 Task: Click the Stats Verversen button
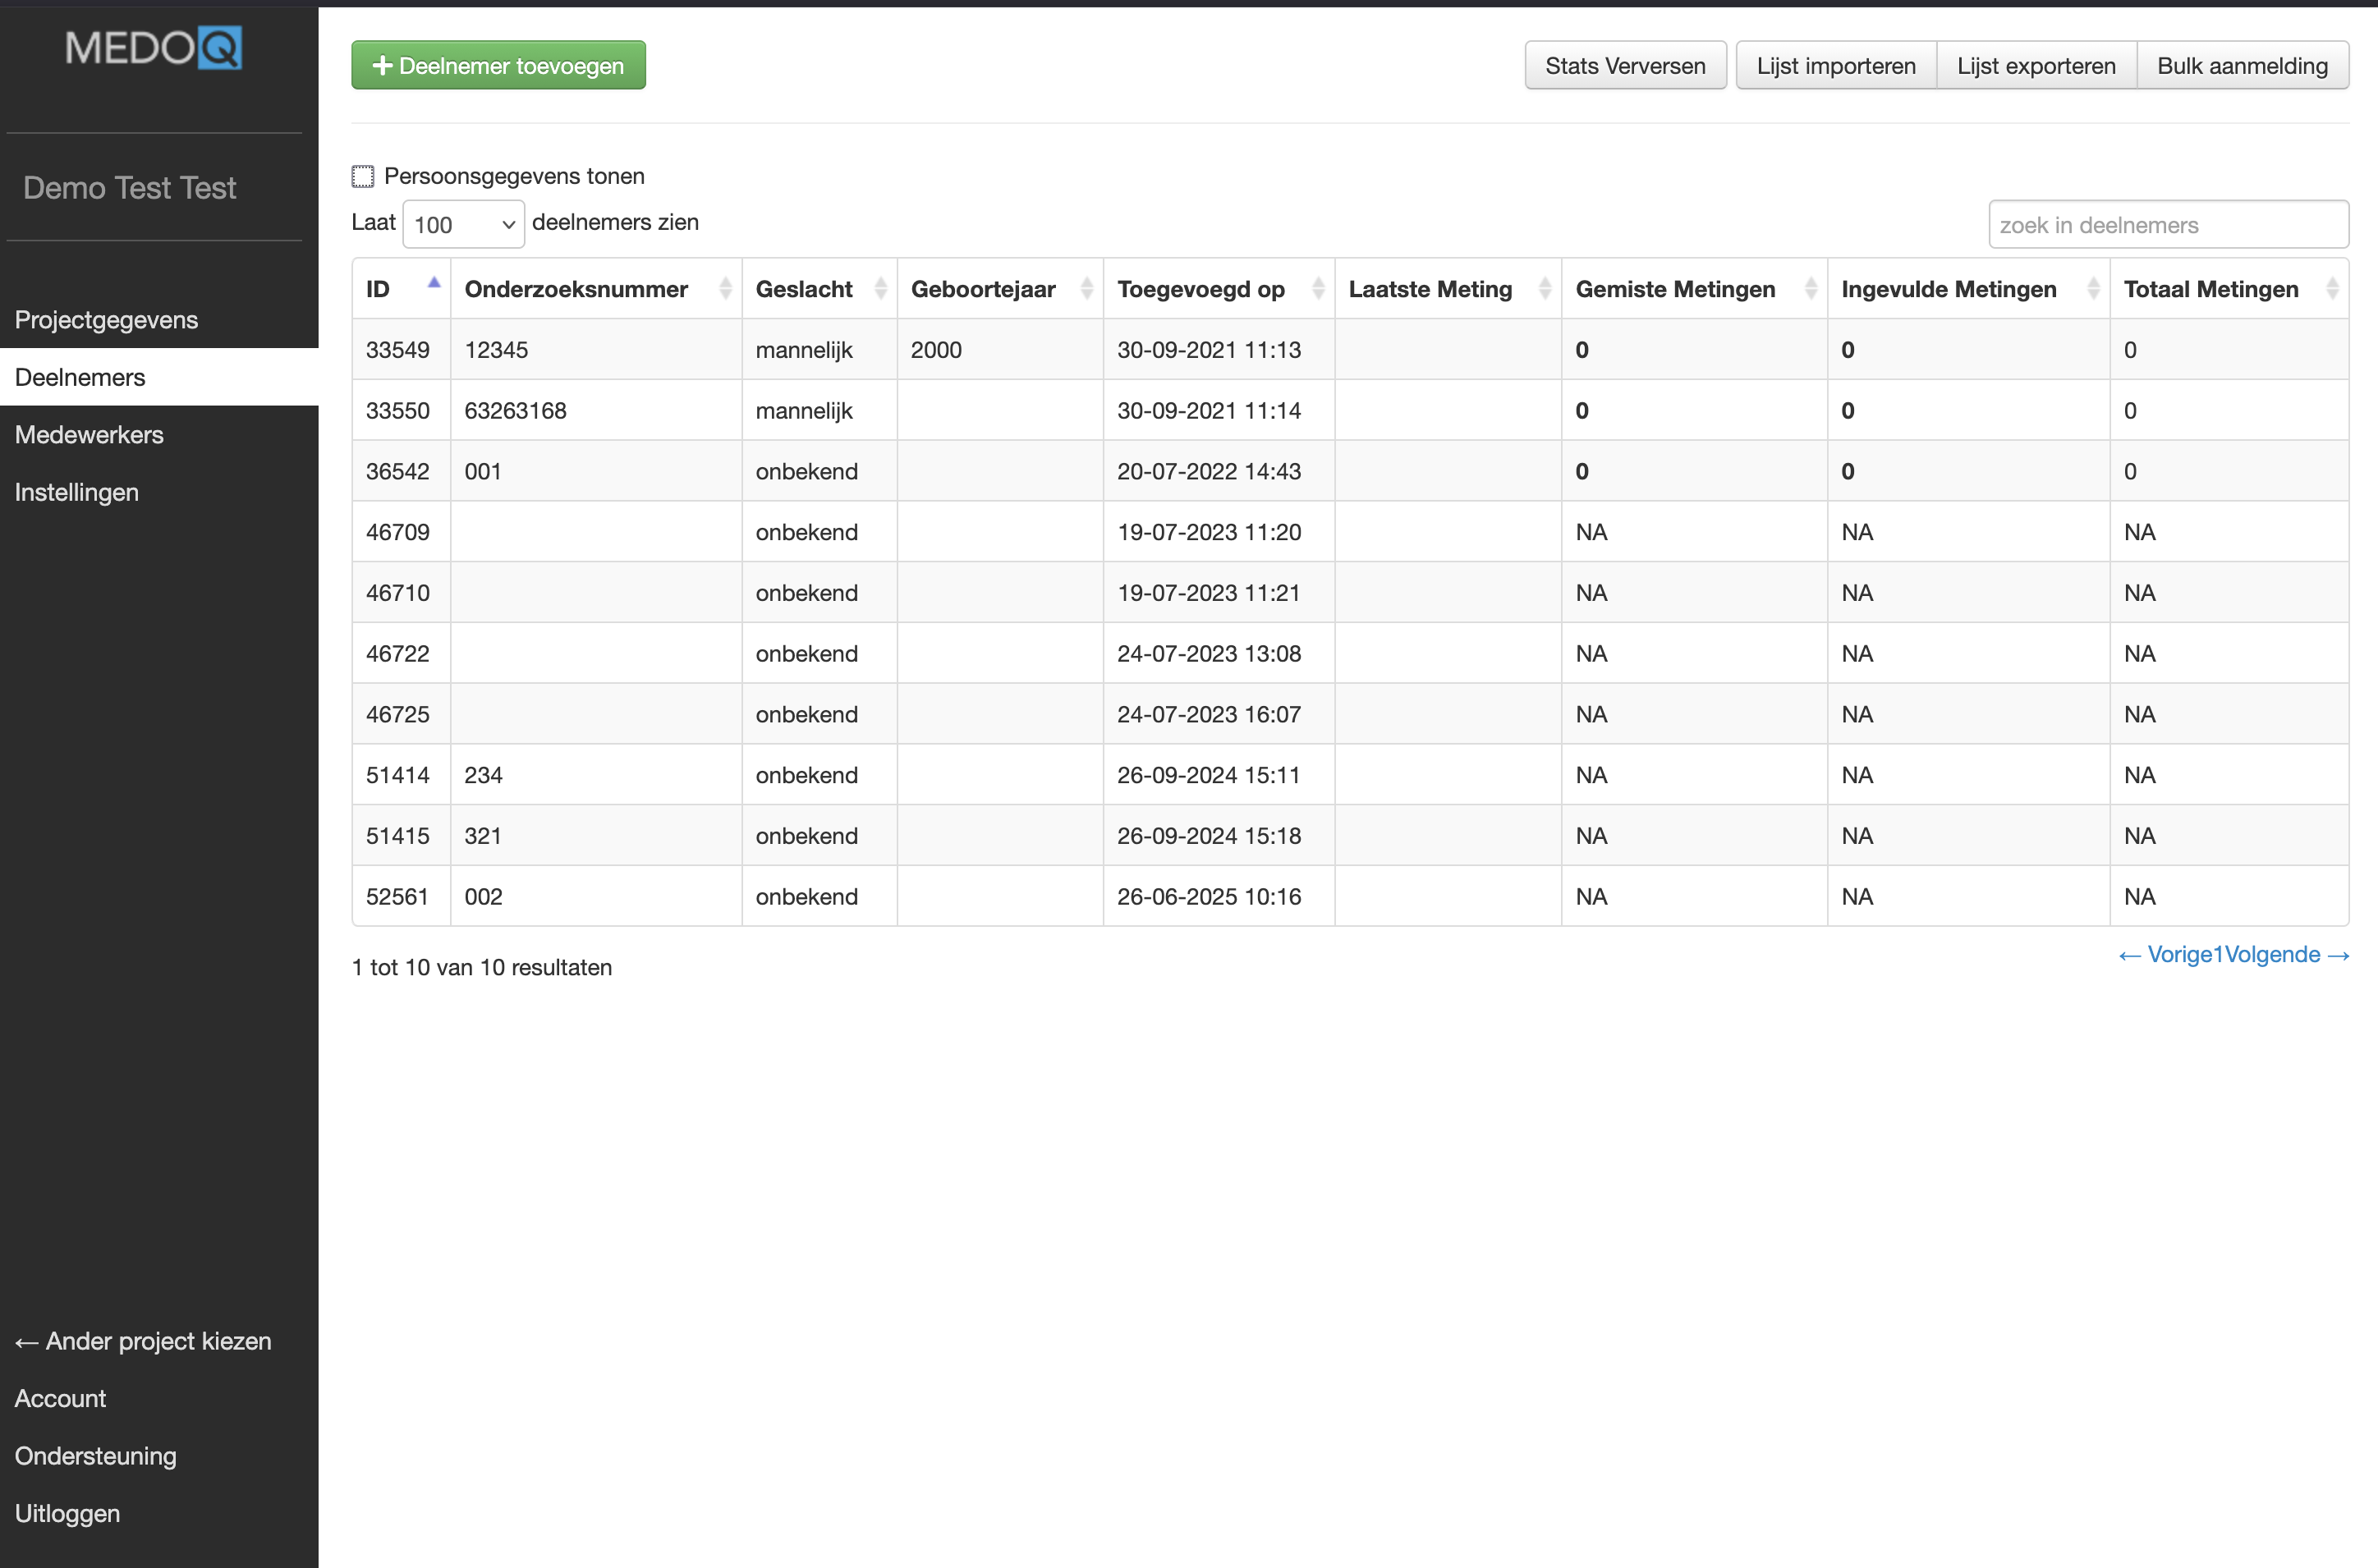(1625, 65)
